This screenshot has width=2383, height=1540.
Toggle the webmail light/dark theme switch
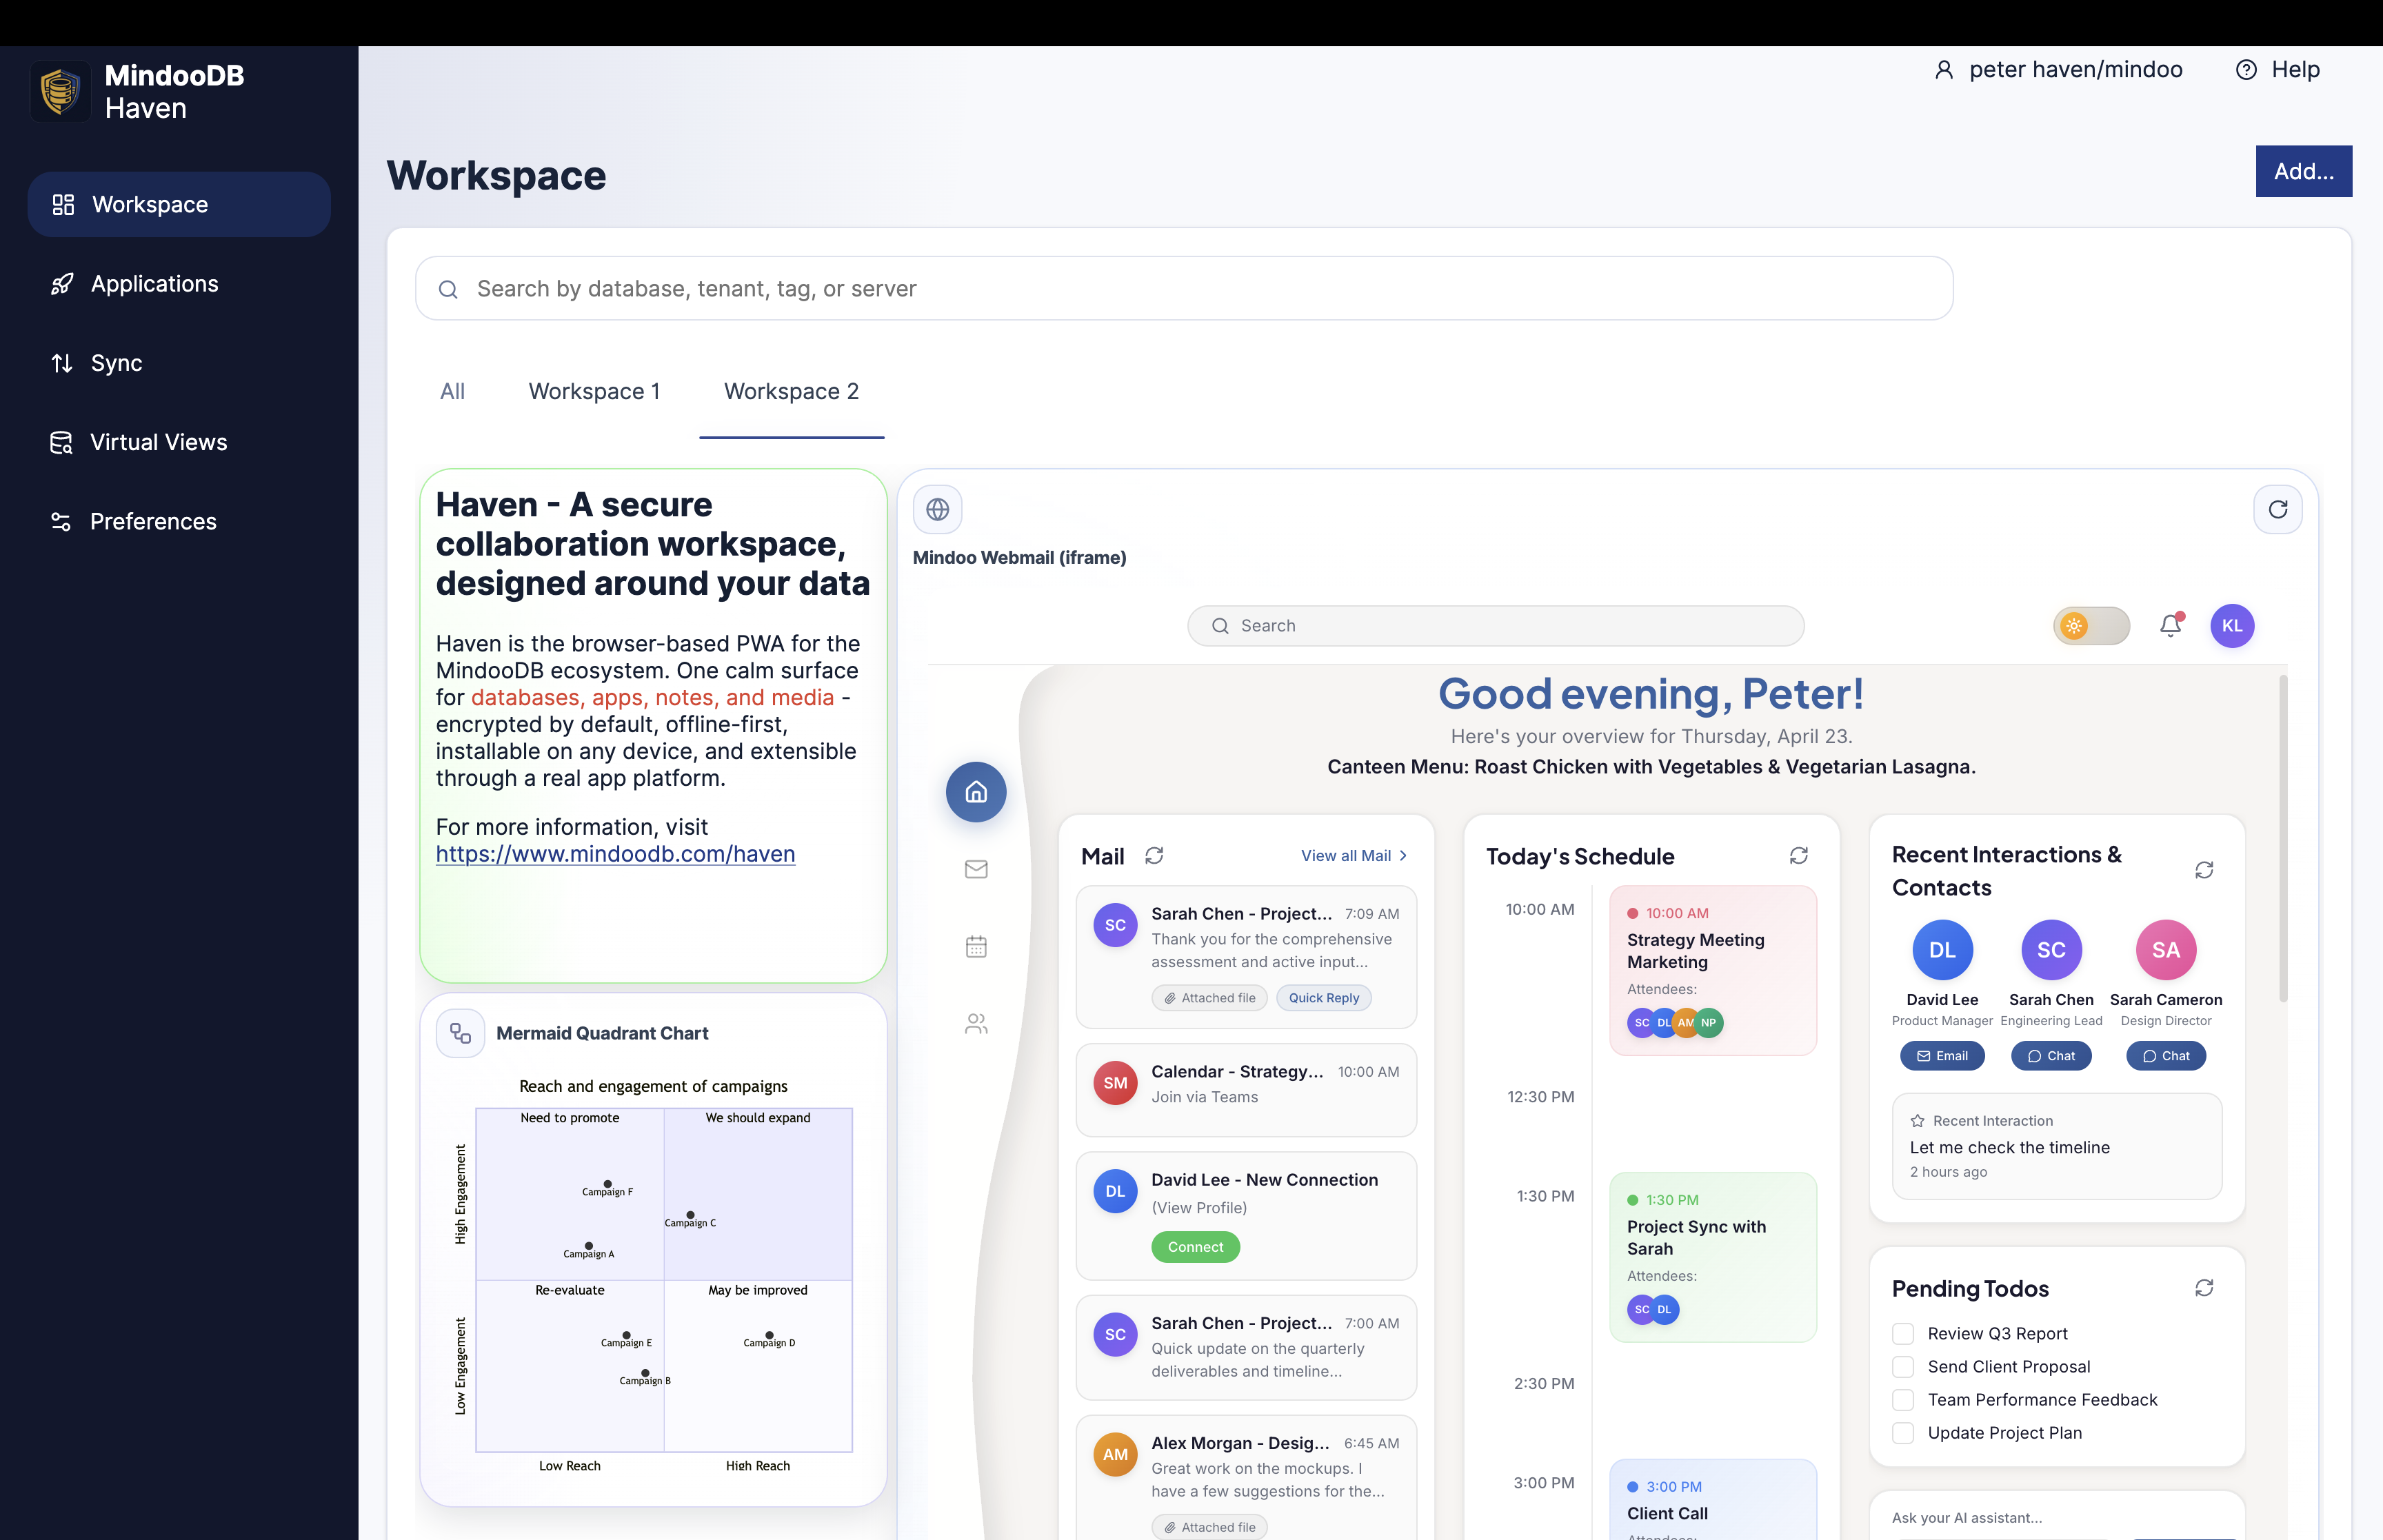2091,625
